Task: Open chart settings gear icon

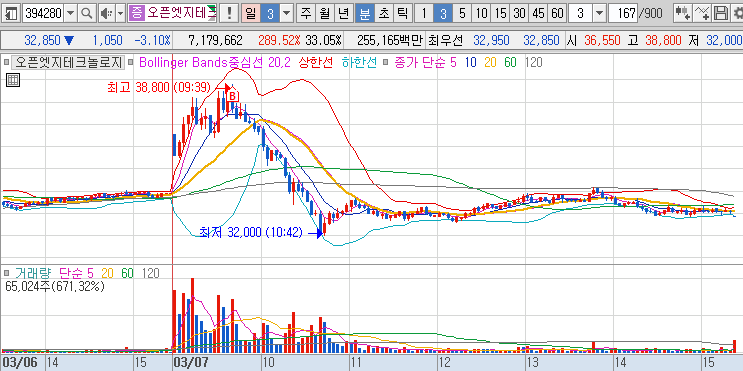Action: pyautogui.click(x=737, y=13)
